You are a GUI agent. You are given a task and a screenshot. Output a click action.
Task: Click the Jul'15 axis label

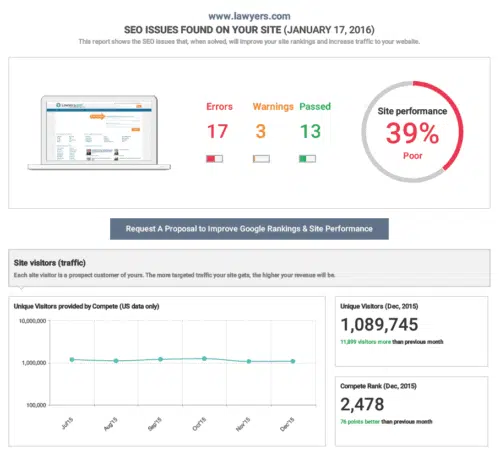67,423
